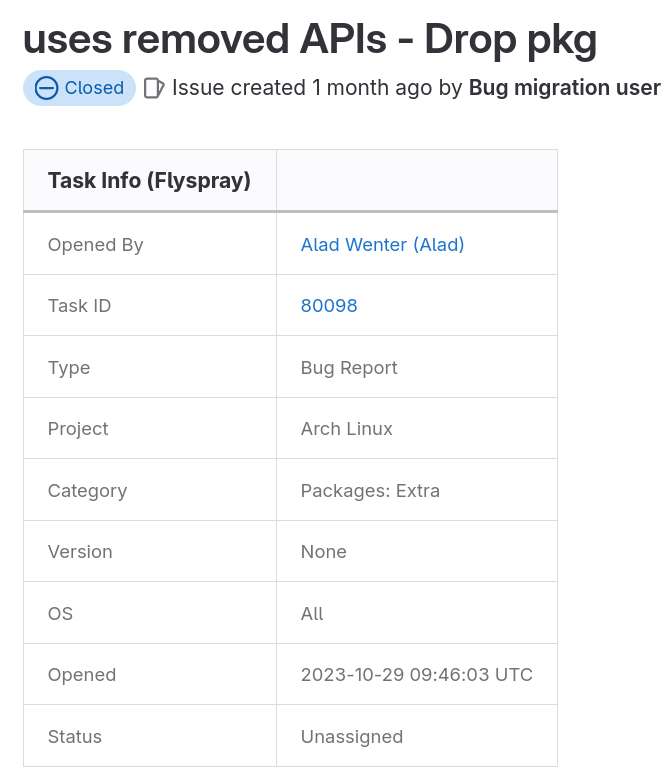Click the 'Project' row label
This screenshot has width=672, height=776.
(x=78, y=429)
